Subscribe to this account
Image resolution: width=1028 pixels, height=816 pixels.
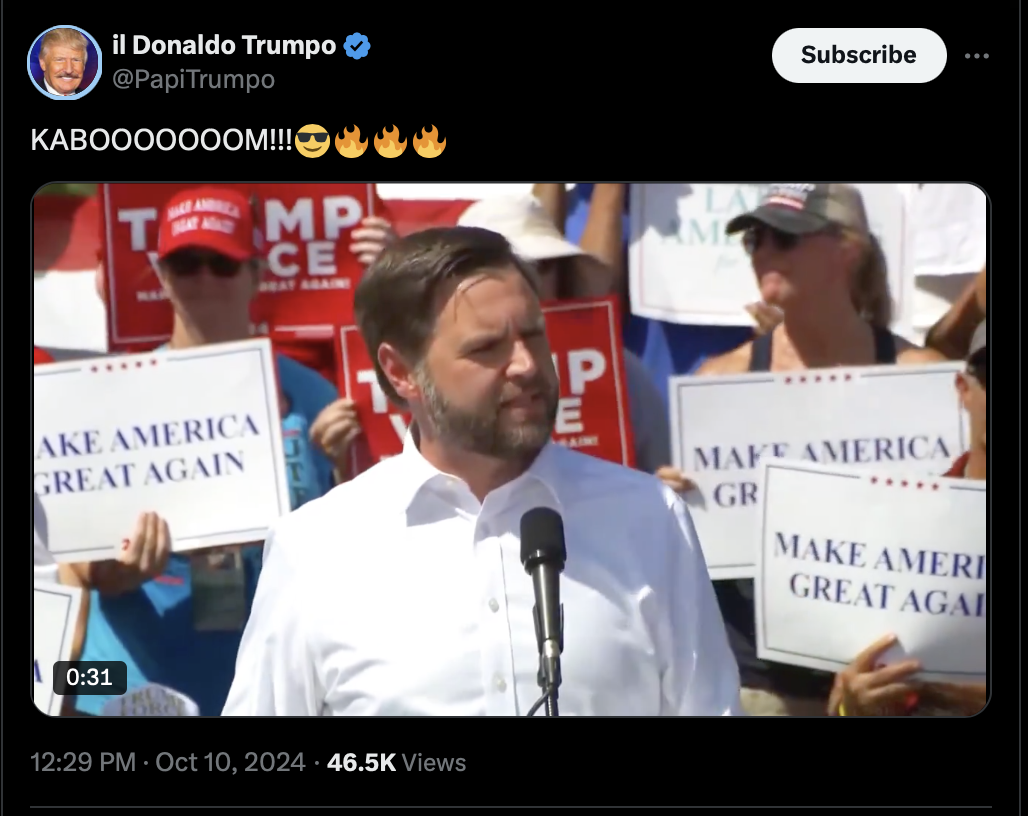click(859, 55)
